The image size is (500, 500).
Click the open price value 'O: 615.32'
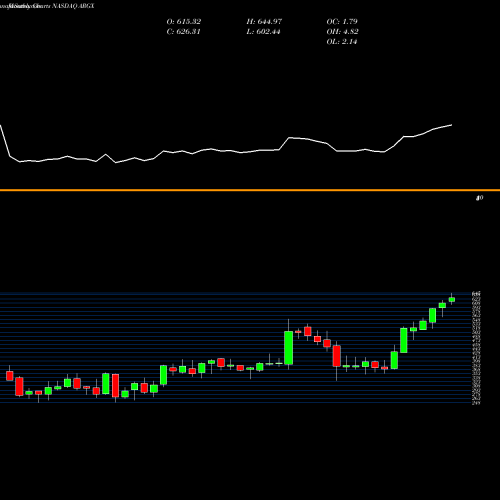coord(184,22)
